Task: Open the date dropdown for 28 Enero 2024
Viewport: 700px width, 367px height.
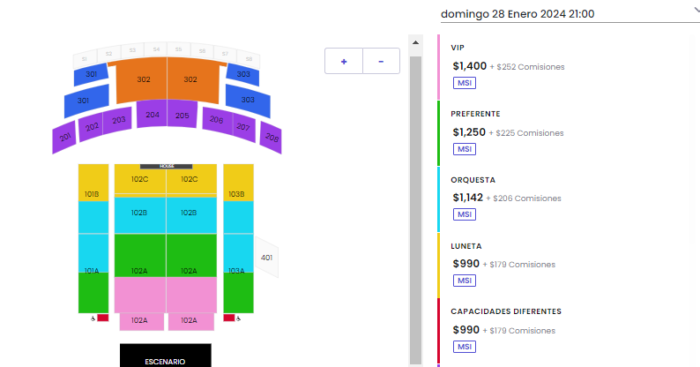Action: [x=570, y=14]
